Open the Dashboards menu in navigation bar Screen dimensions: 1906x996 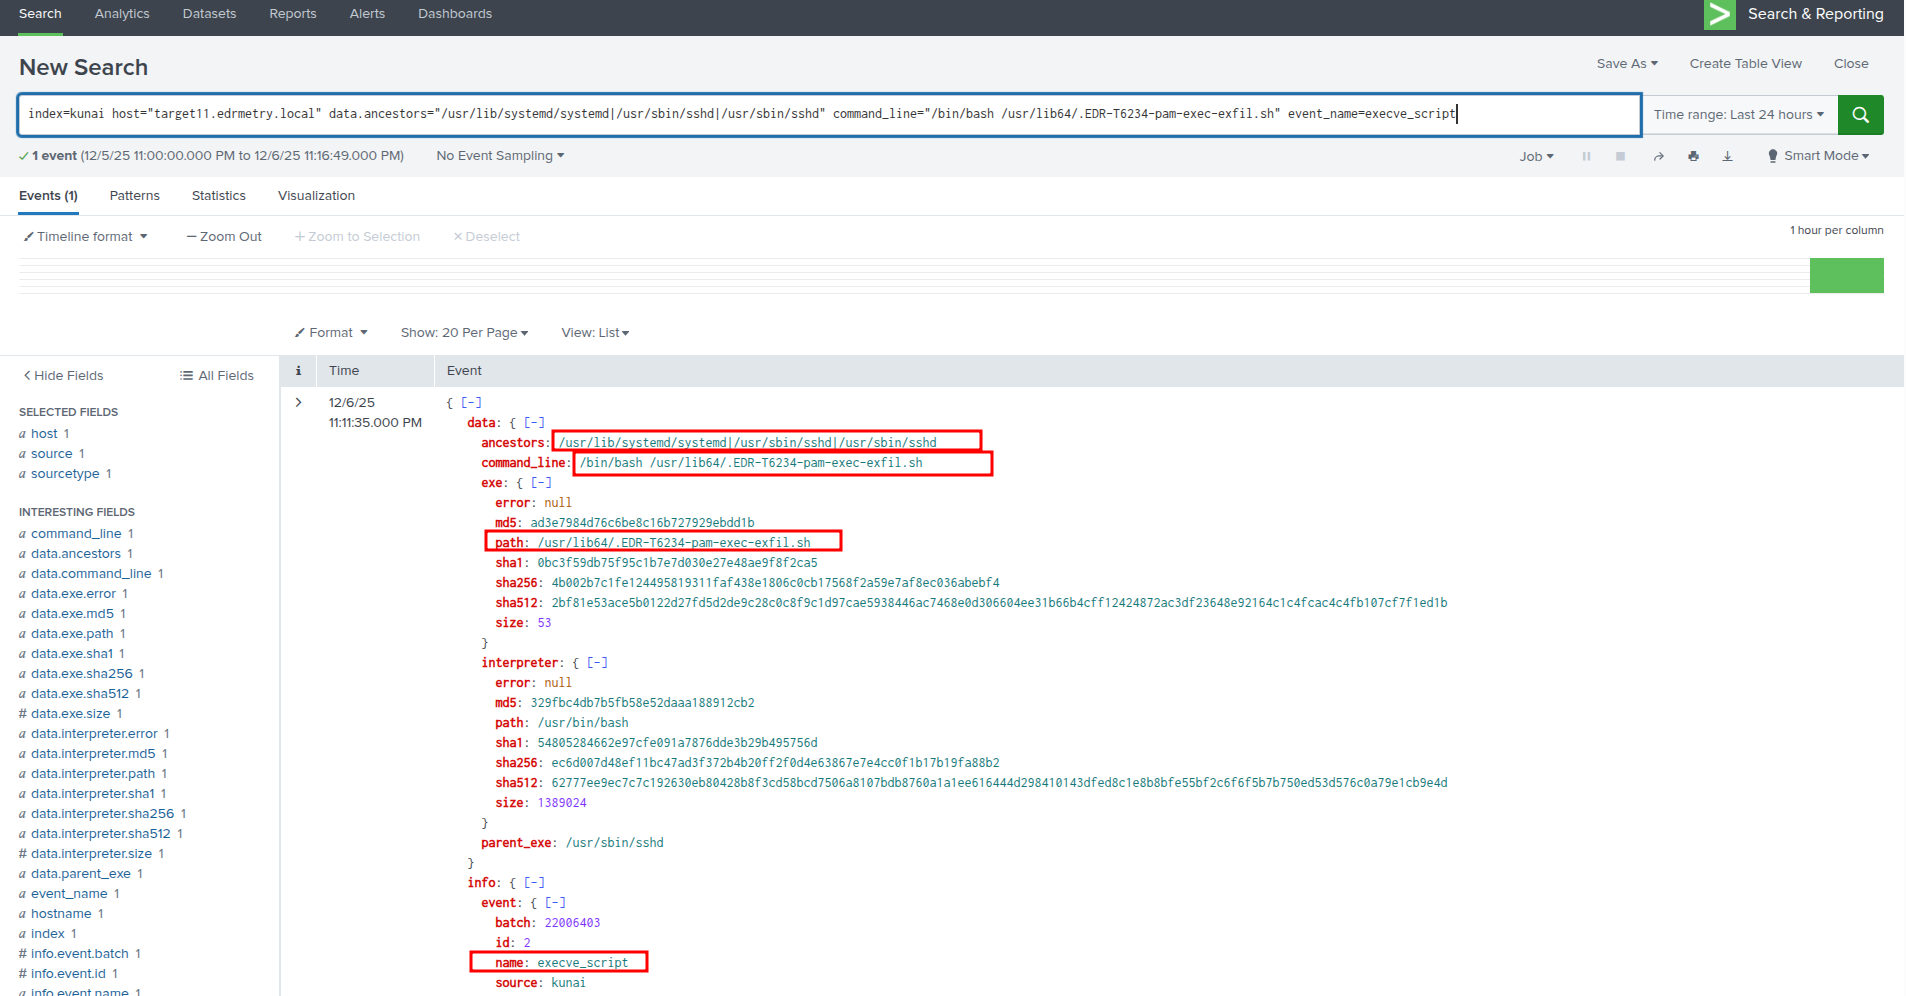click(454, 14)
